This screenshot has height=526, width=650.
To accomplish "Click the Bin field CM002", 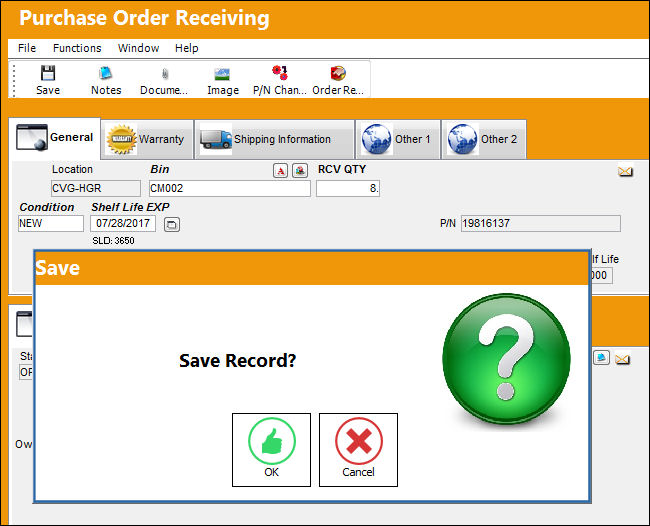I will (230, 188).
